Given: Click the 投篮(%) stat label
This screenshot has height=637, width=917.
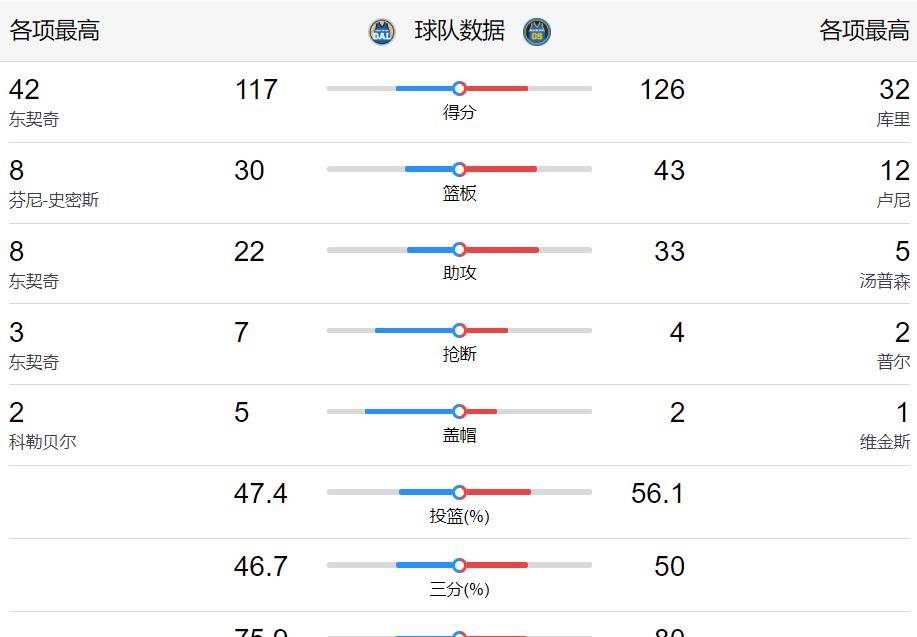Looking at the screenshot, I should (459, 516).
